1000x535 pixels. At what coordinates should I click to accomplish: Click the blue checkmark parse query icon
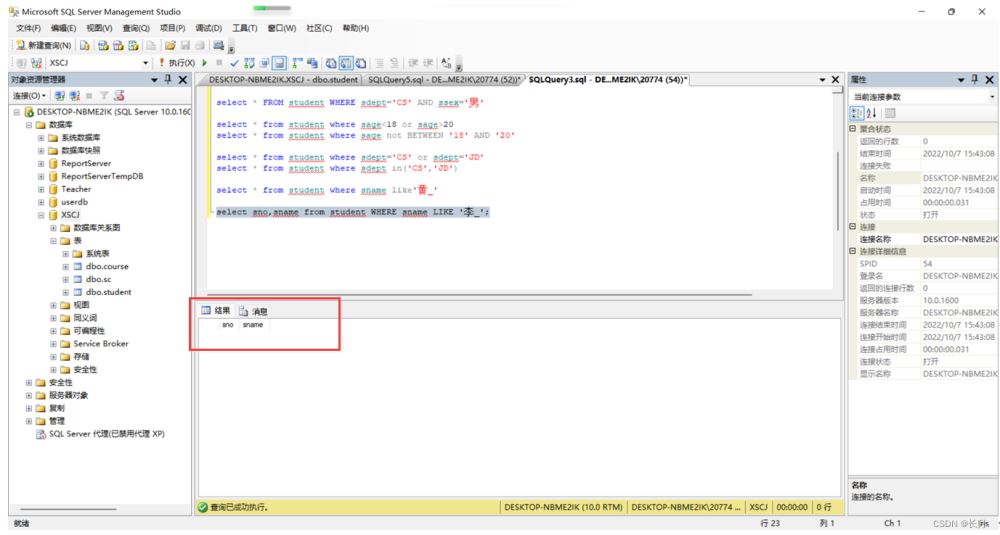click(233, 62)
